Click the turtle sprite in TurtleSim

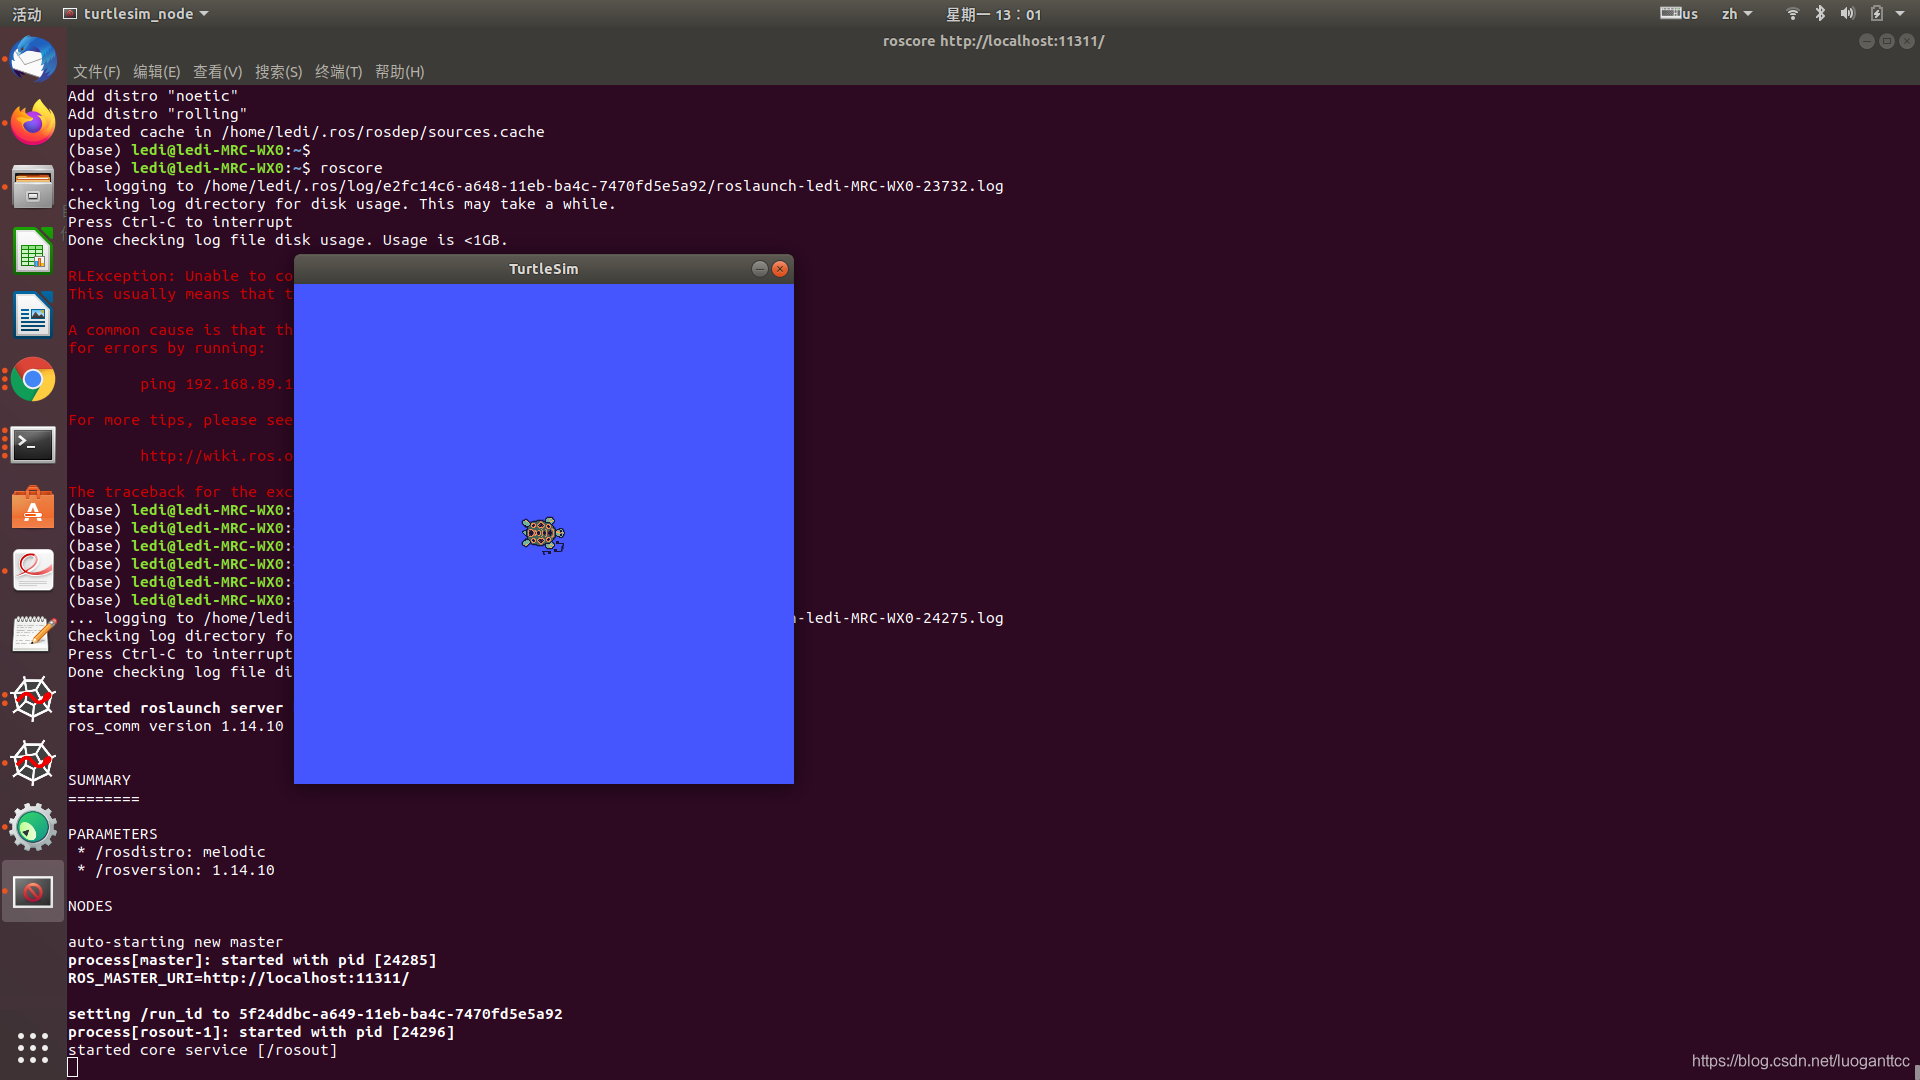[x=542, y=535]
